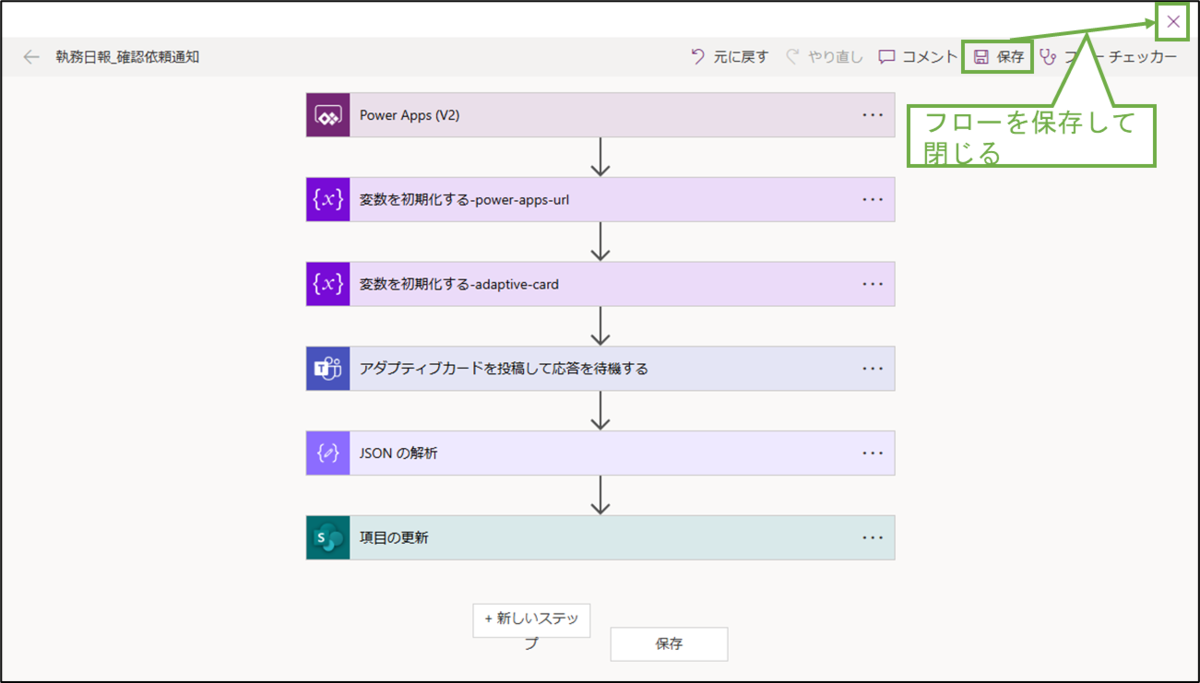Screen dimensions: 1200x683
Task: Click the floppy disk 保存 icon in toolbar
Action: 981,57
